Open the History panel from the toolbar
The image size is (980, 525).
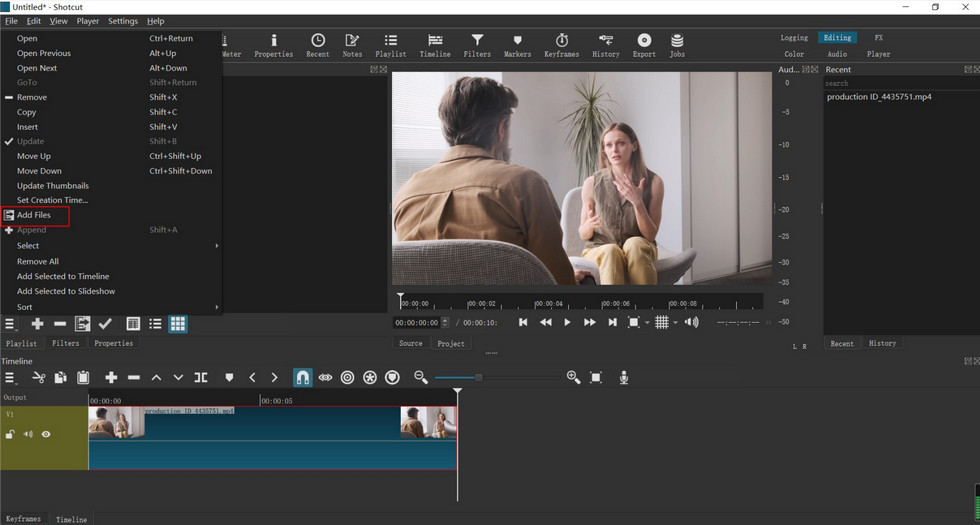coord(606,46)
